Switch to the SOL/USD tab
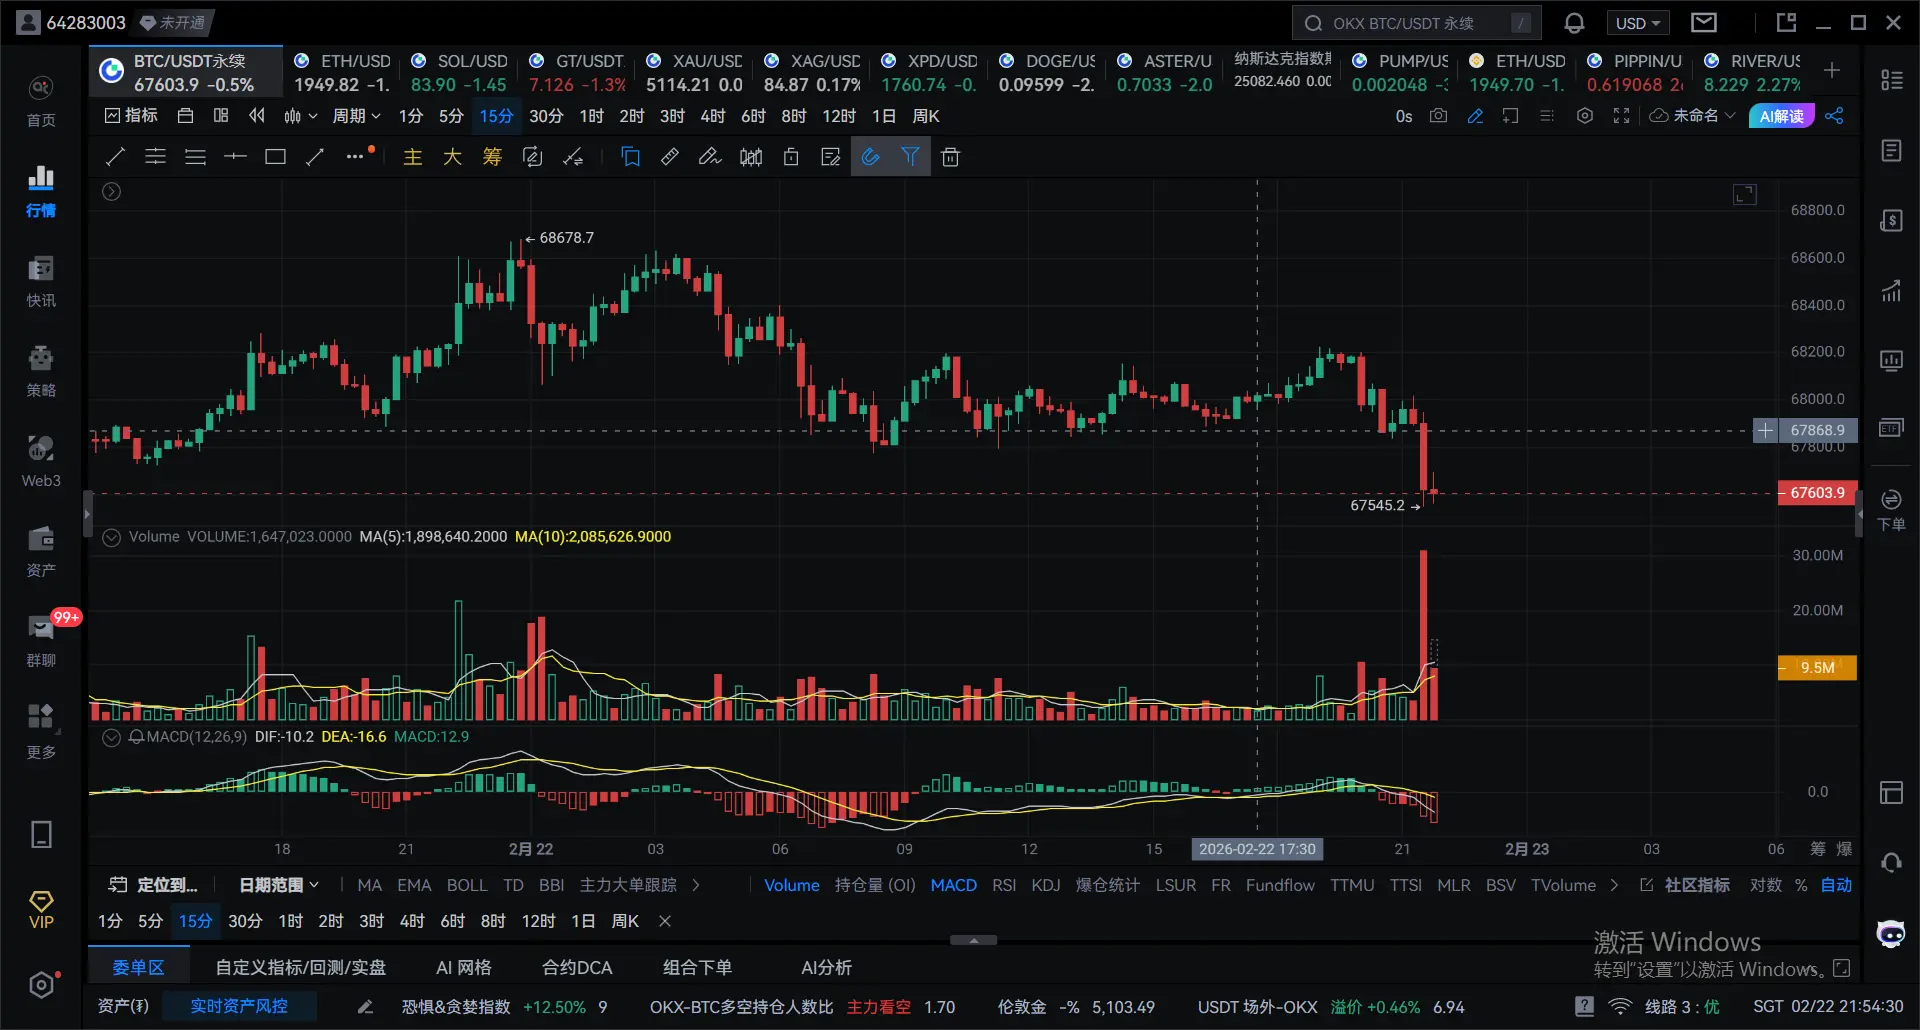The image size is (1920, 1030). [x=459, y=73]
